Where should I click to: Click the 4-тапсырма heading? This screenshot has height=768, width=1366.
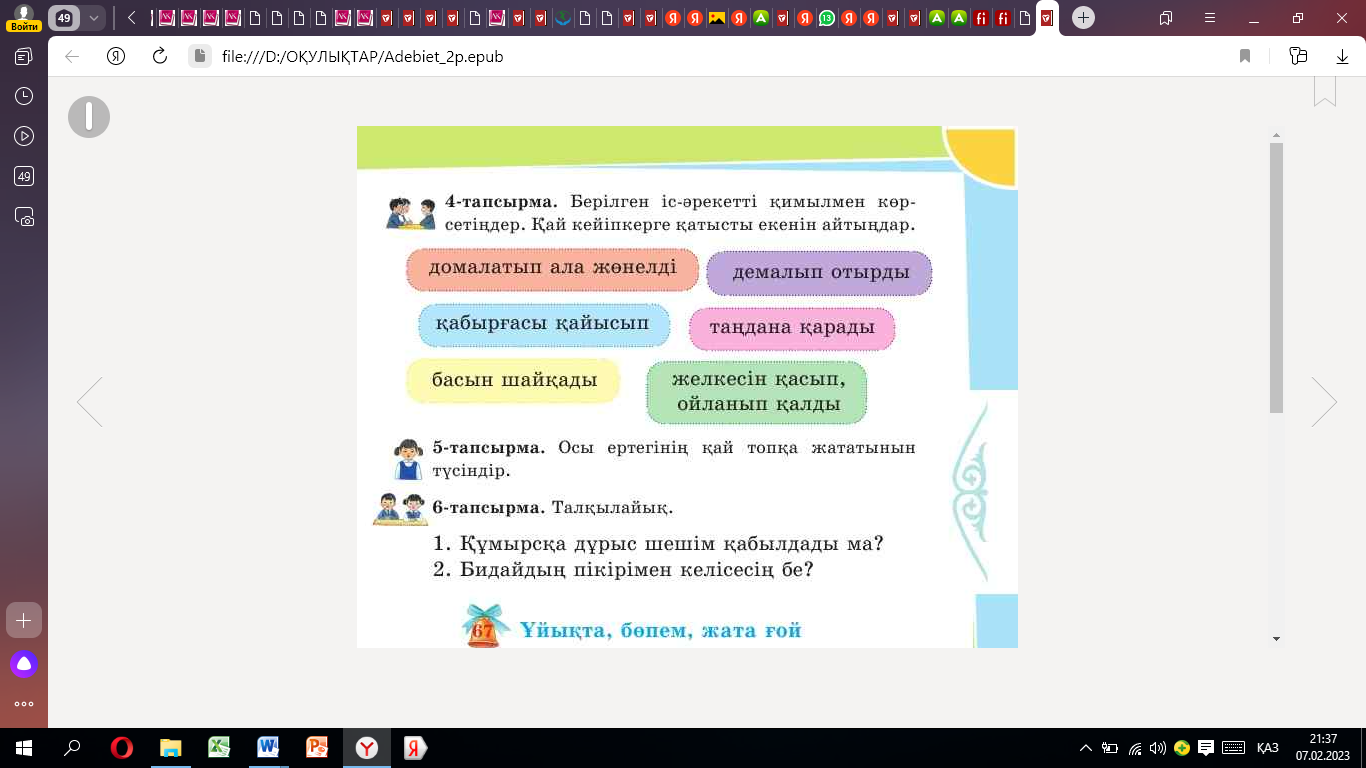(x=501, y=201)
